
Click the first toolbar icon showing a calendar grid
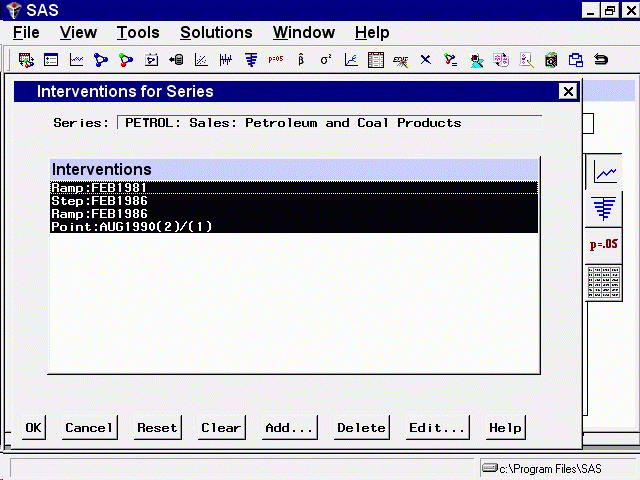26,60
